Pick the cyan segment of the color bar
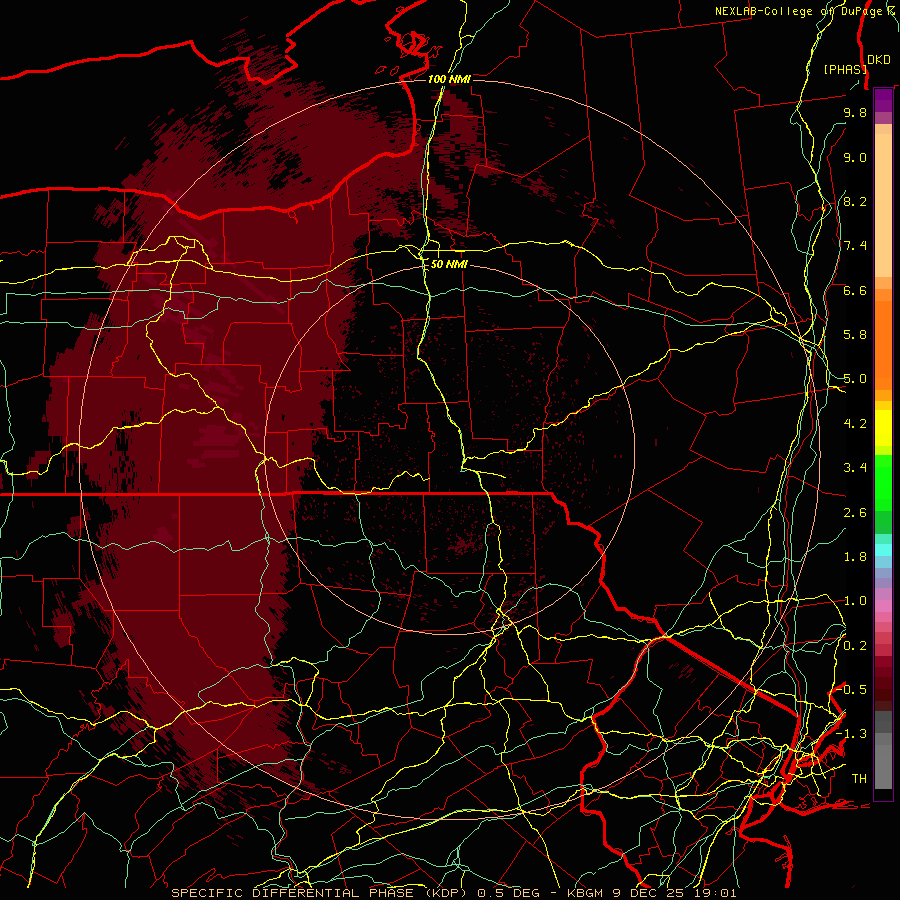Screen dimensions: 900x900 883,550
